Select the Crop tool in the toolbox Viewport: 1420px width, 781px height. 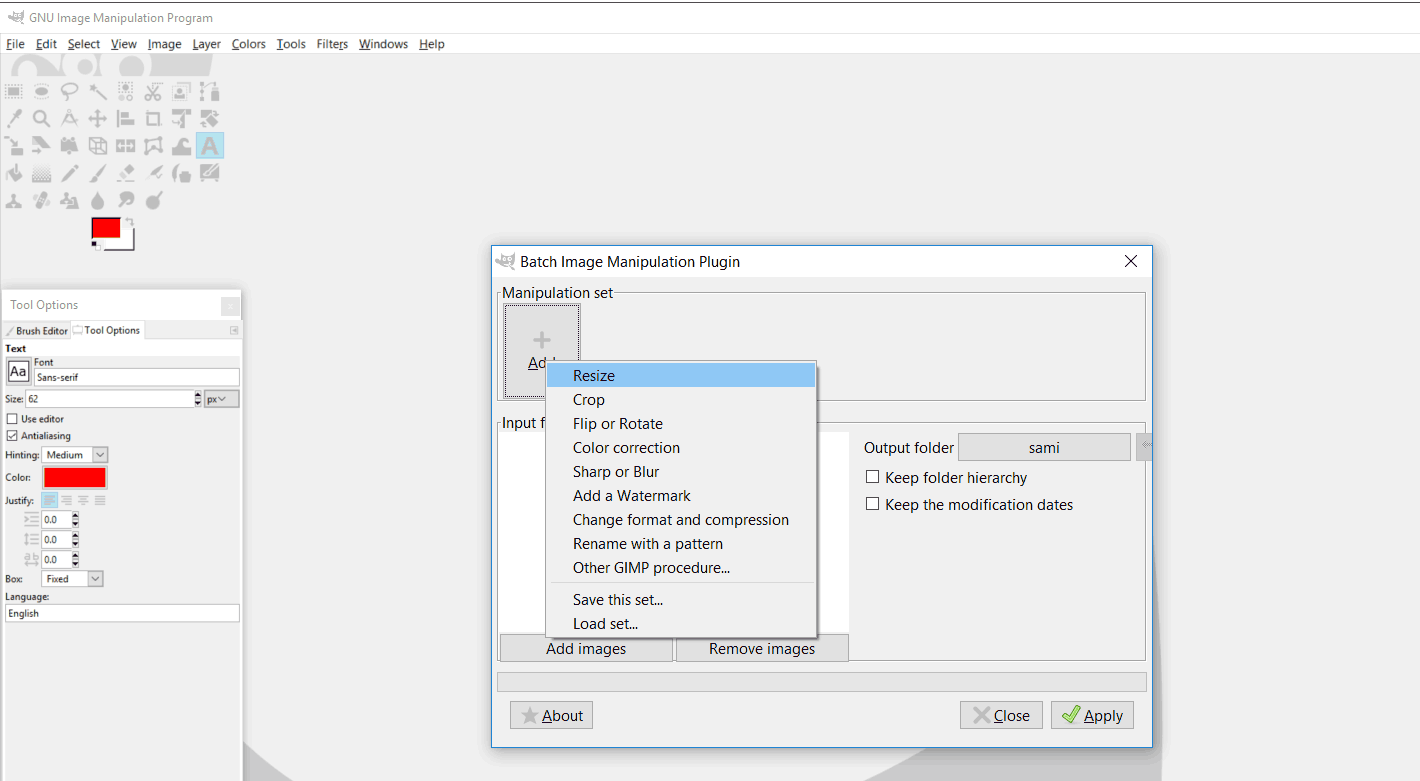tap(153, 119)
